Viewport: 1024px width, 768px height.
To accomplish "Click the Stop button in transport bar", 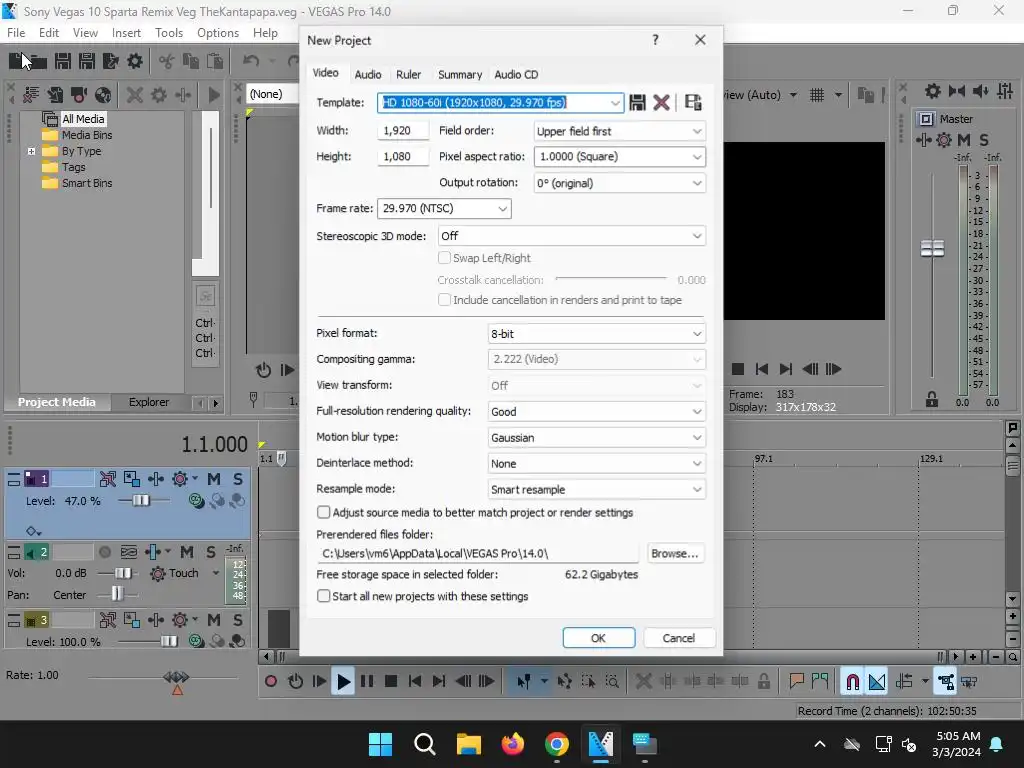I will click(391, 682).
